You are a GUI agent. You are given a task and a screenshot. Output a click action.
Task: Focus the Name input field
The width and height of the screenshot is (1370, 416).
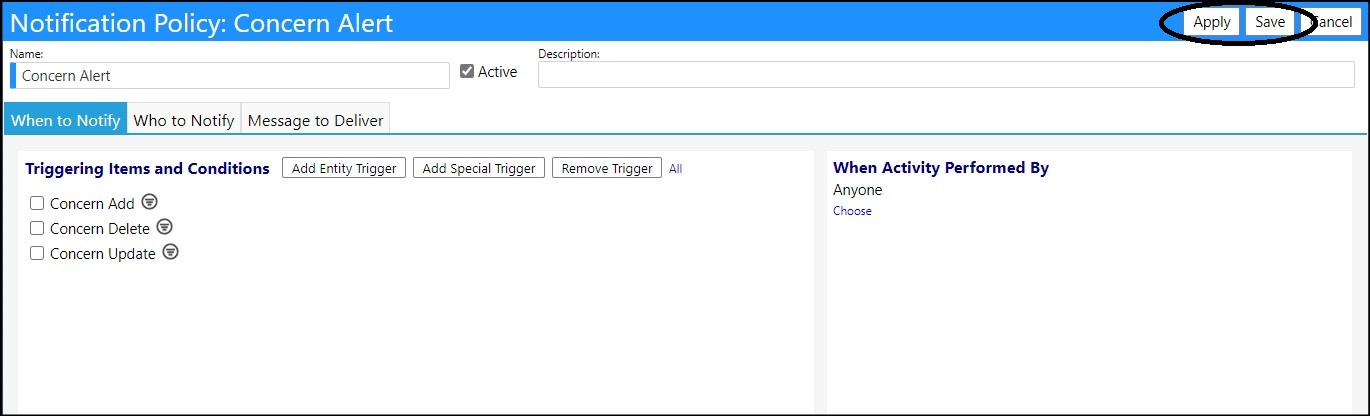230,76
